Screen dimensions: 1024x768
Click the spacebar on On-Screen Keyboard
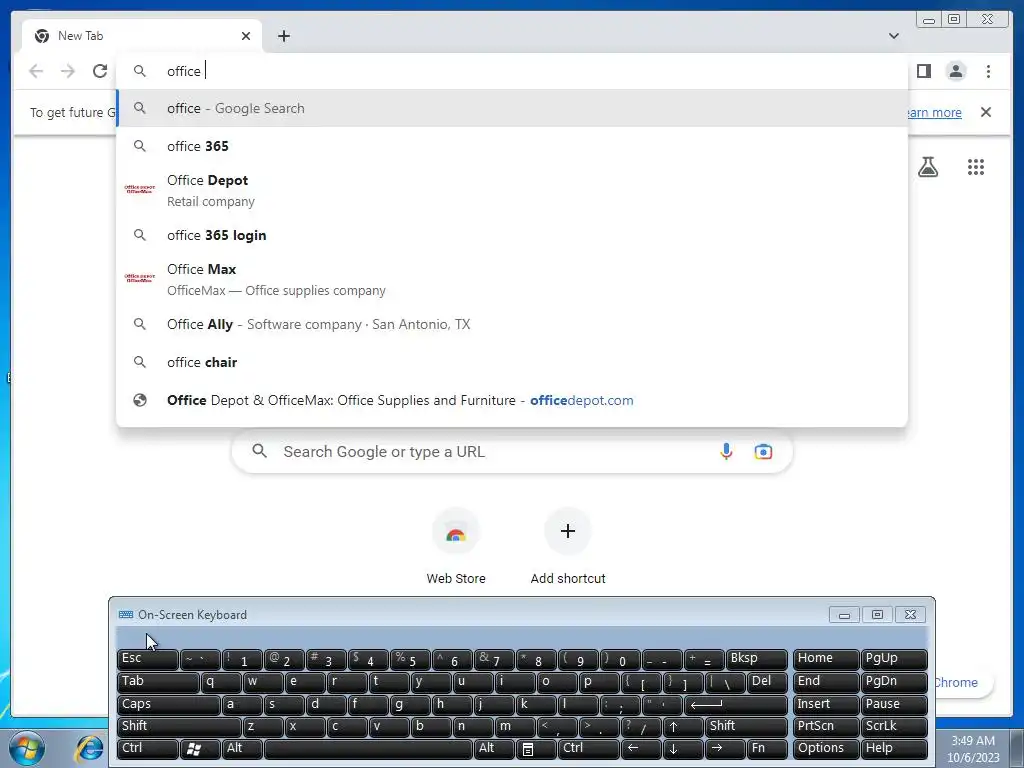click(x=368, y=748)
